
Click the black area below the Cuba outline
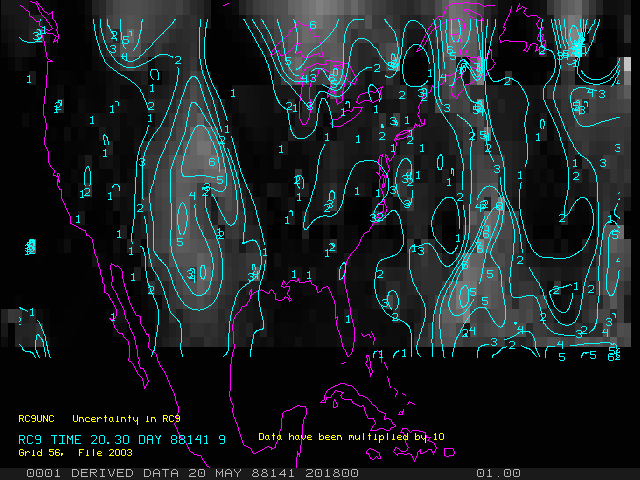click(x=350, y=420)
